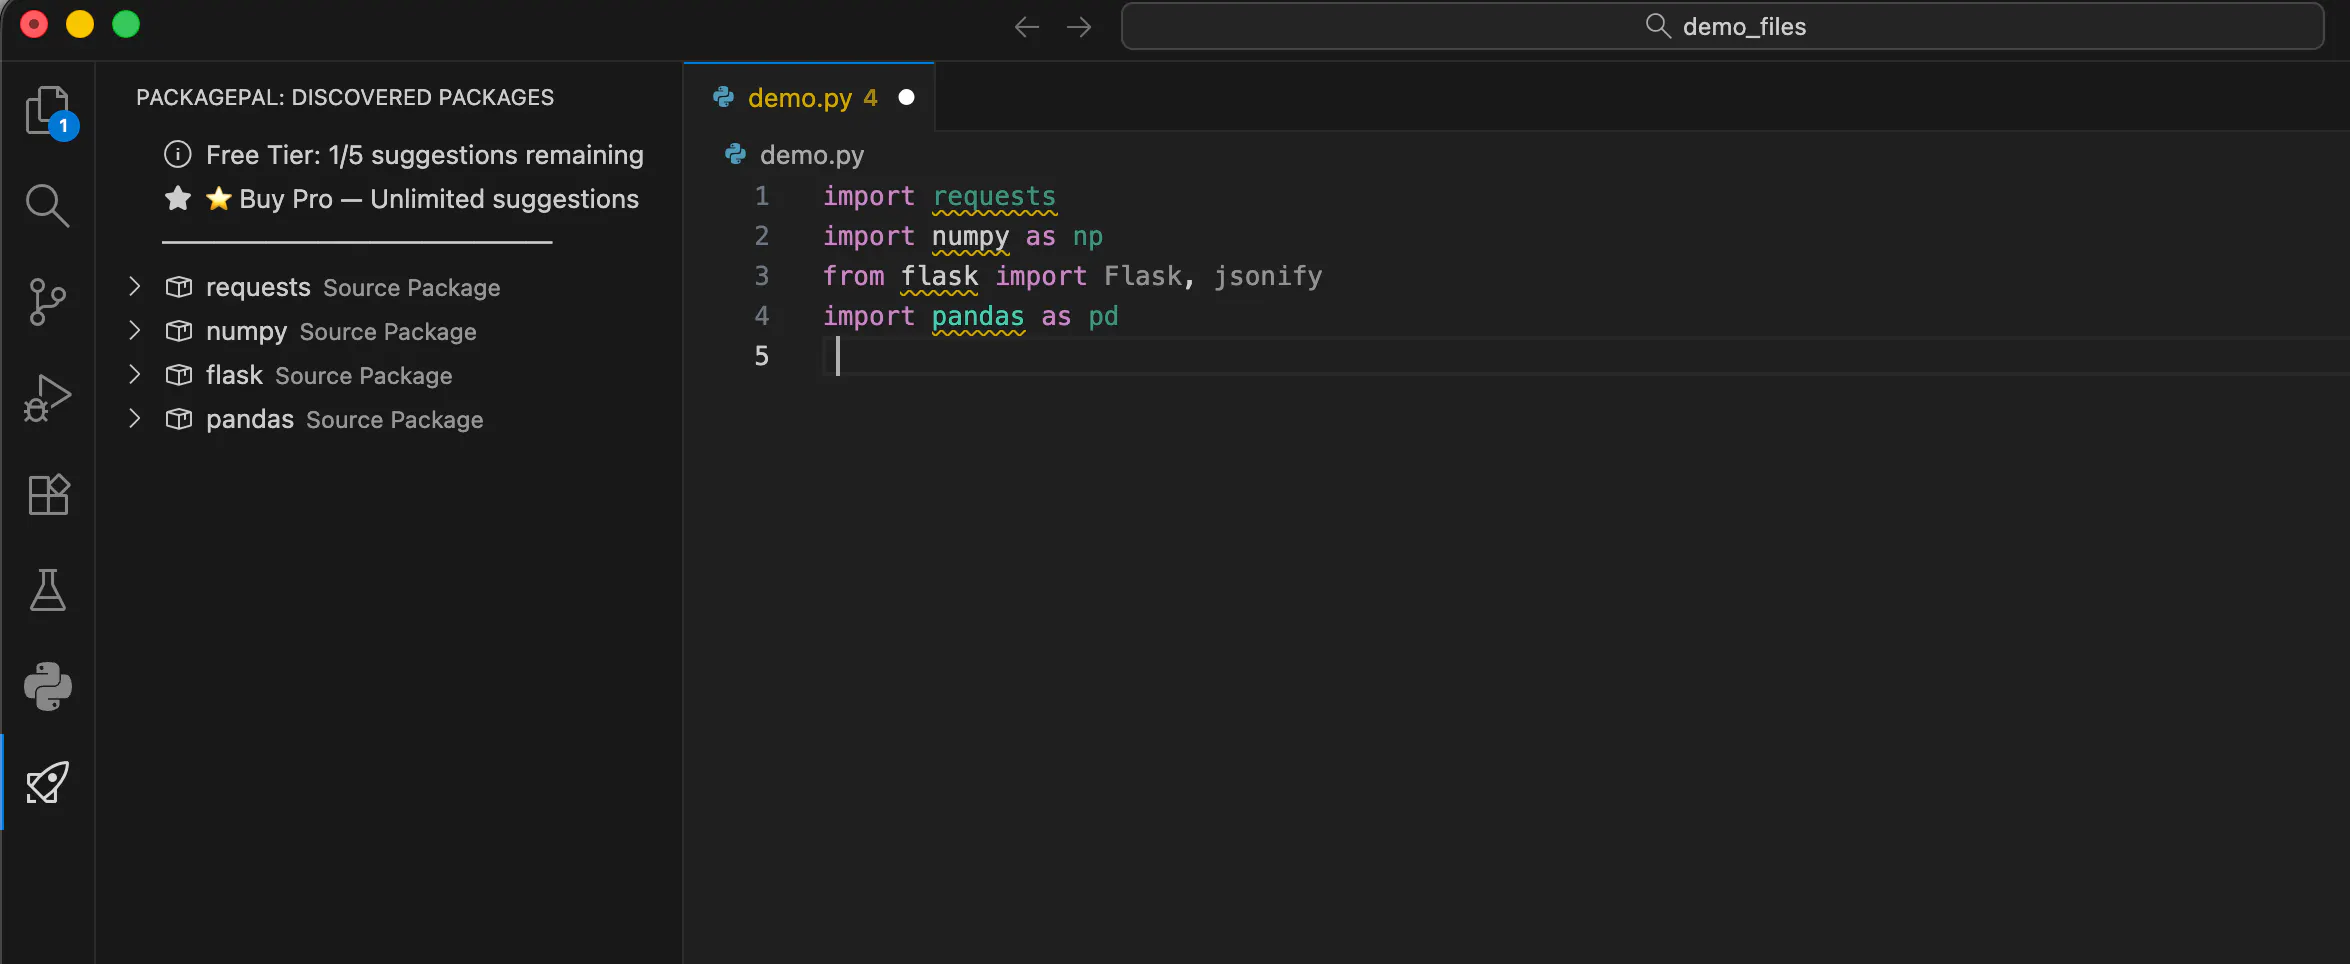2350x964 pixels.
Task: Expand the pandas package chevron
Action: click(135, 419)
